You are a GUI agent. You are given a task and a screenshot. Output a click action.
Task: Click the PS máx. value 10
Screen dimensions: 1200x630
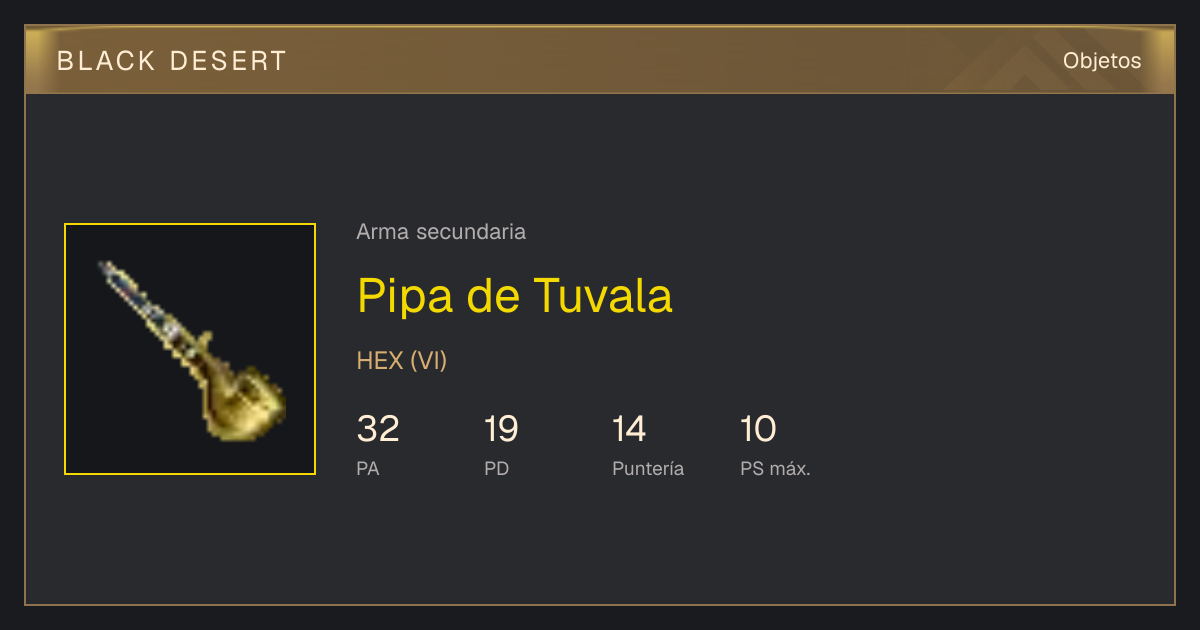(x=758, y=429)
